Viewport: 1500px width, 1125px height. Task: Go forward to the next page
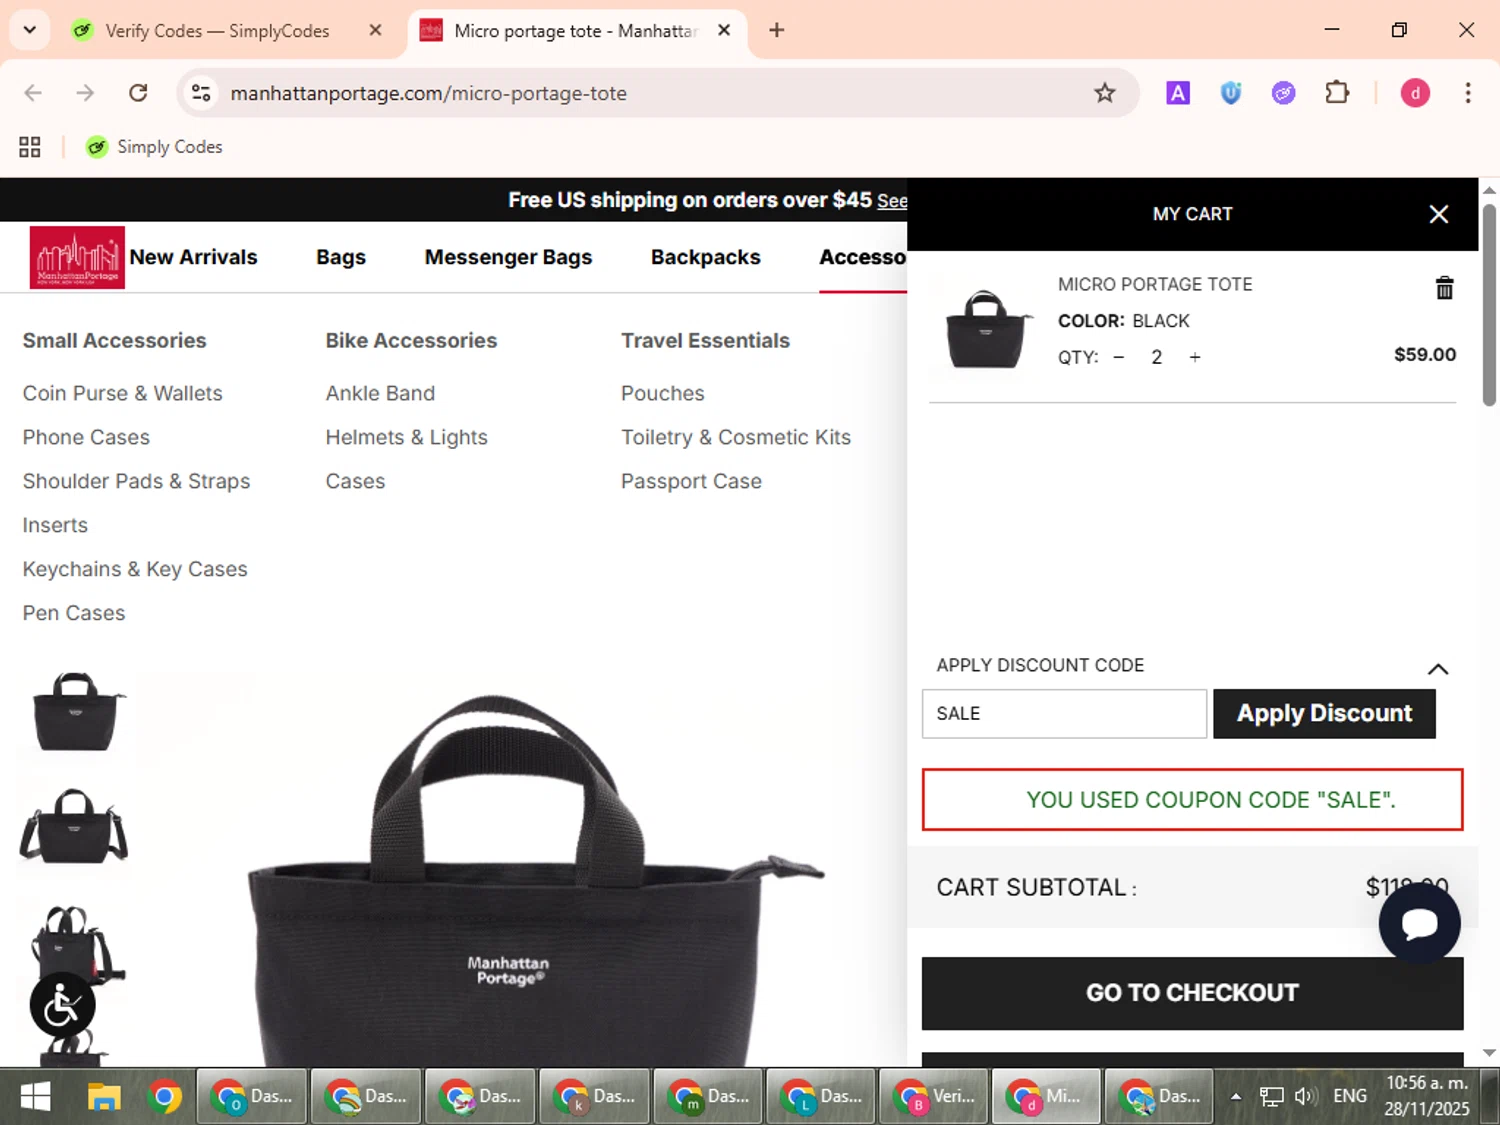[85, 93]
